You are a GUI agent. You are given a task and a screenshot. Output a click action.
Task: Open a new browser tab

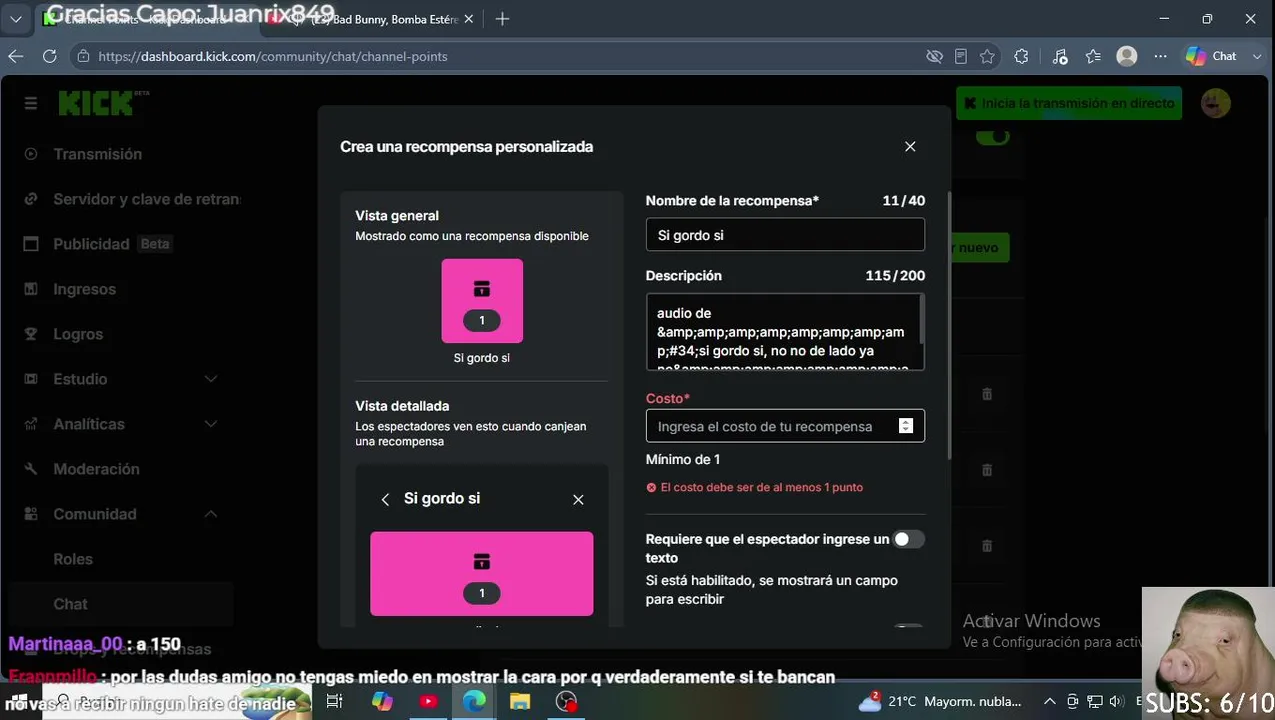click(x=502, y=19)
